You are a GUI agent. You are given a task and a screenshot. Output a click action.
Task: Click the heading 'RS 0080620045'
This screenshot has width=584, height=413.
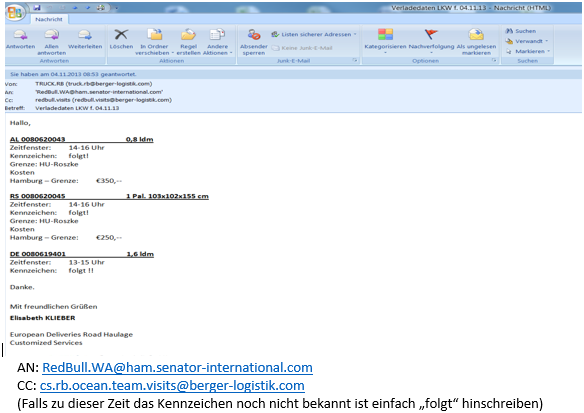pos(37,196)
